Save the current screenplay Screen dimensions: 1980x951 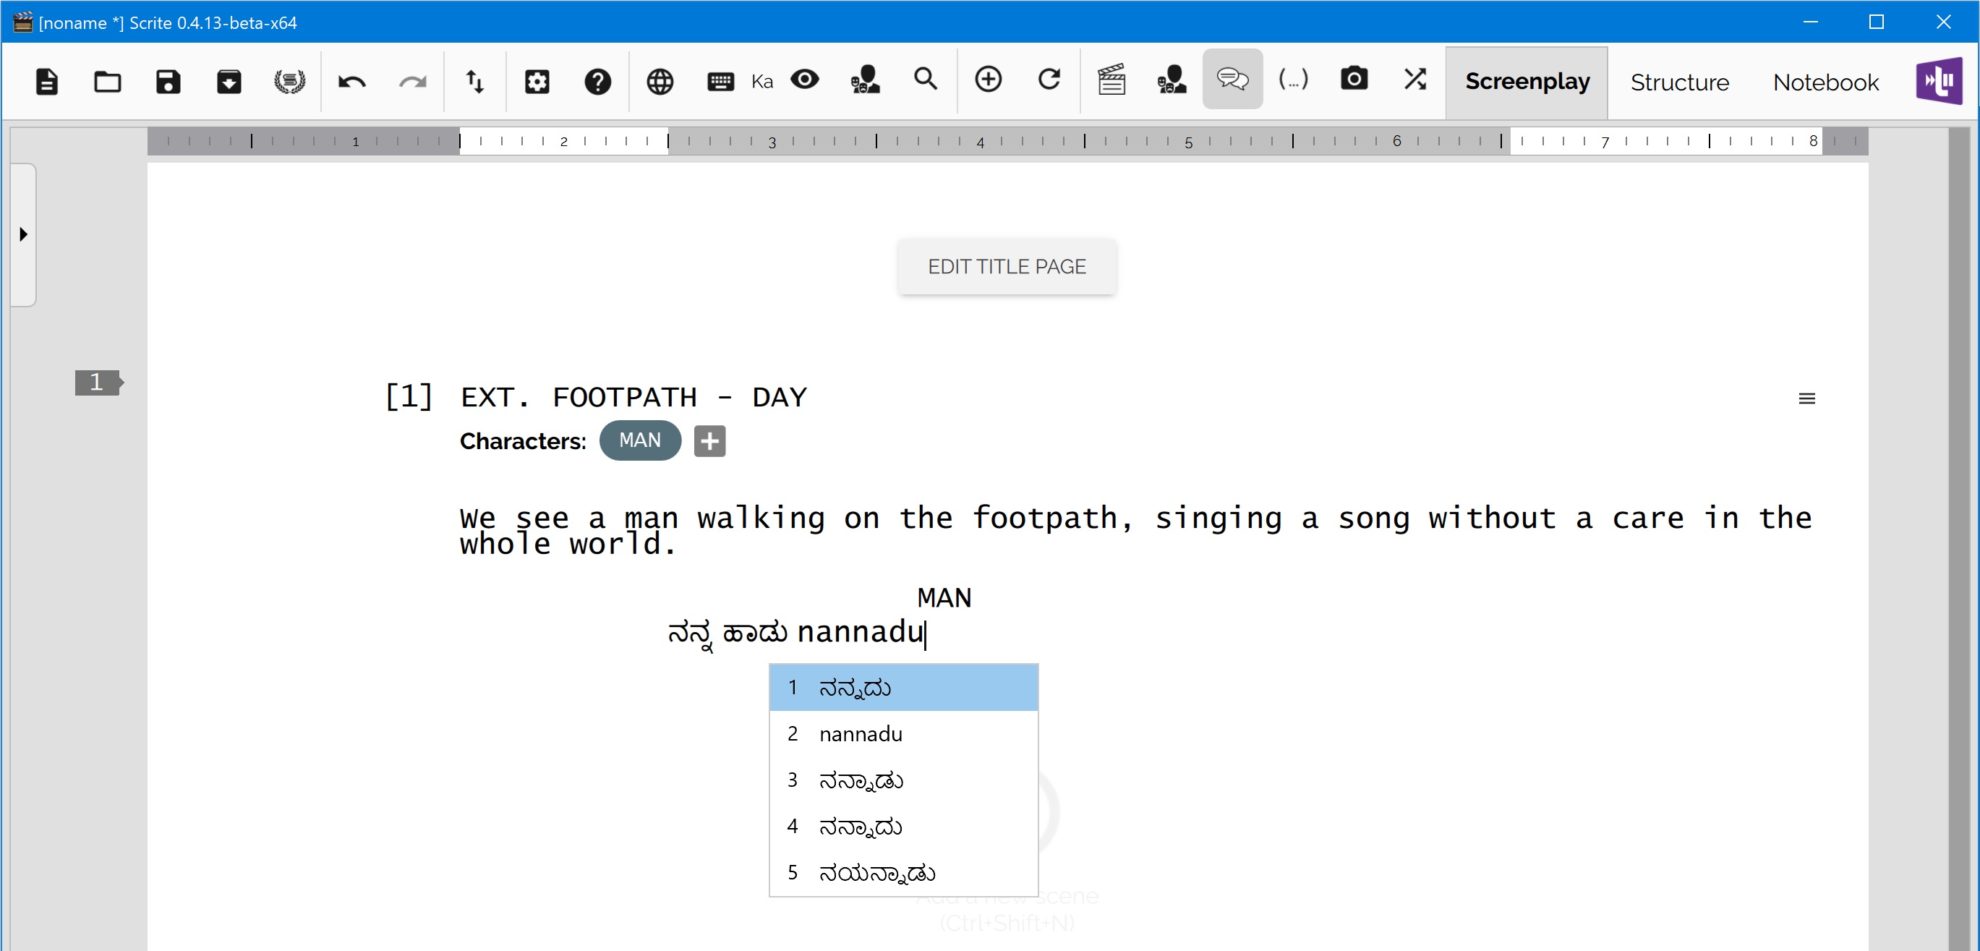click(167, 81)
